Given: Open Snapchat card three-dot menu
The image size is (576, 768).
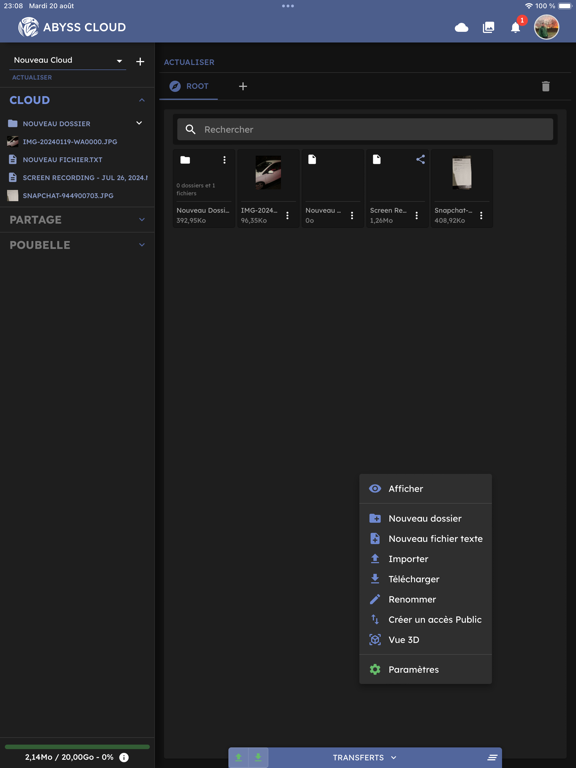Looking at the screenshot, I should click(x=481, y=216).
